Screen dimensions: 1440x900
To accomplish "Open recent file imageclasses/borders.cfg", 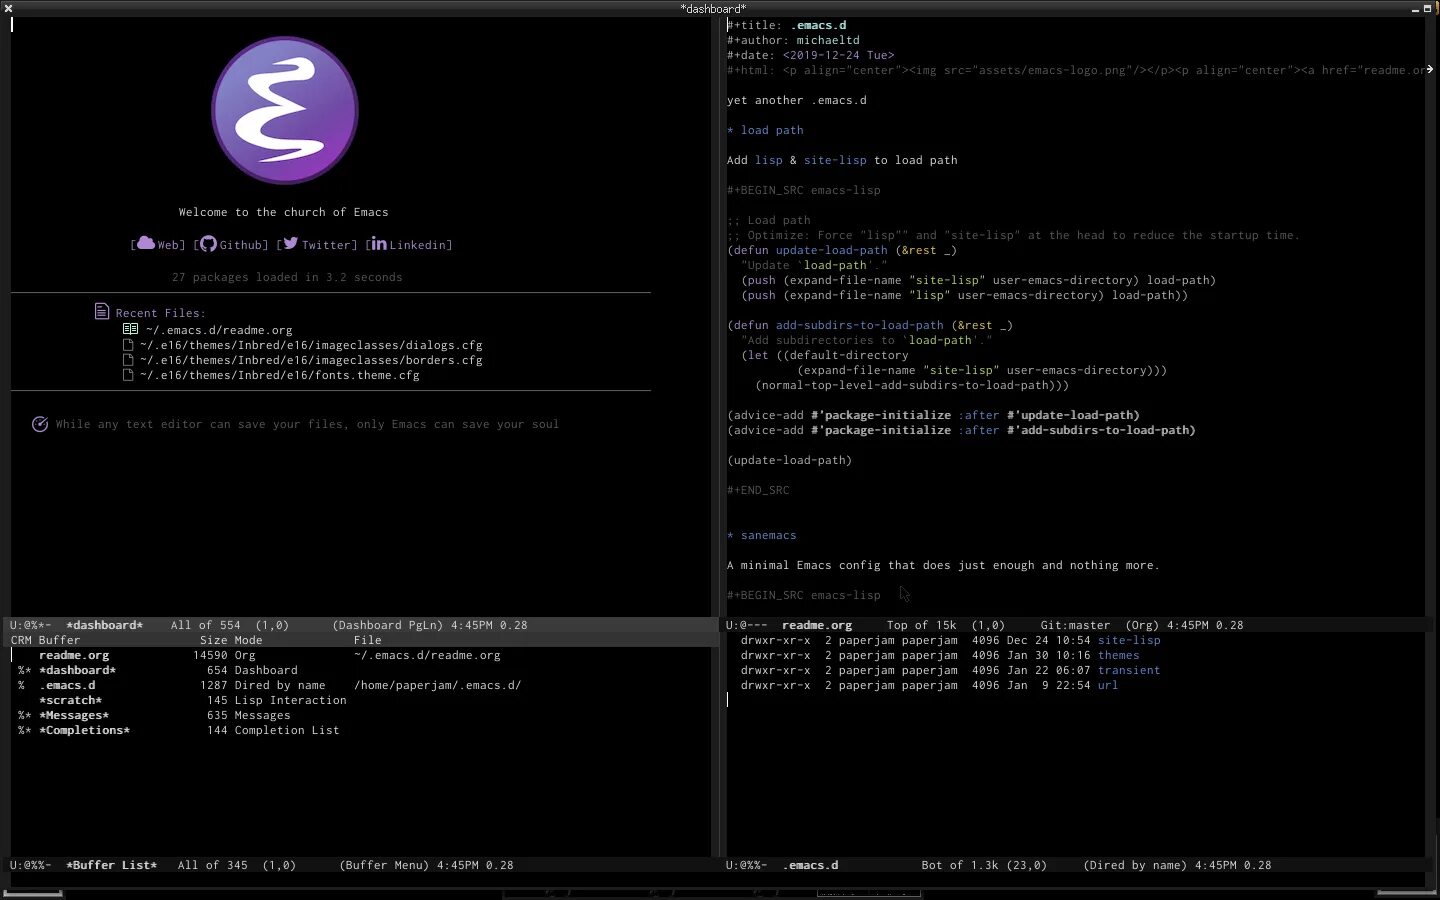I will click(311, 360).
